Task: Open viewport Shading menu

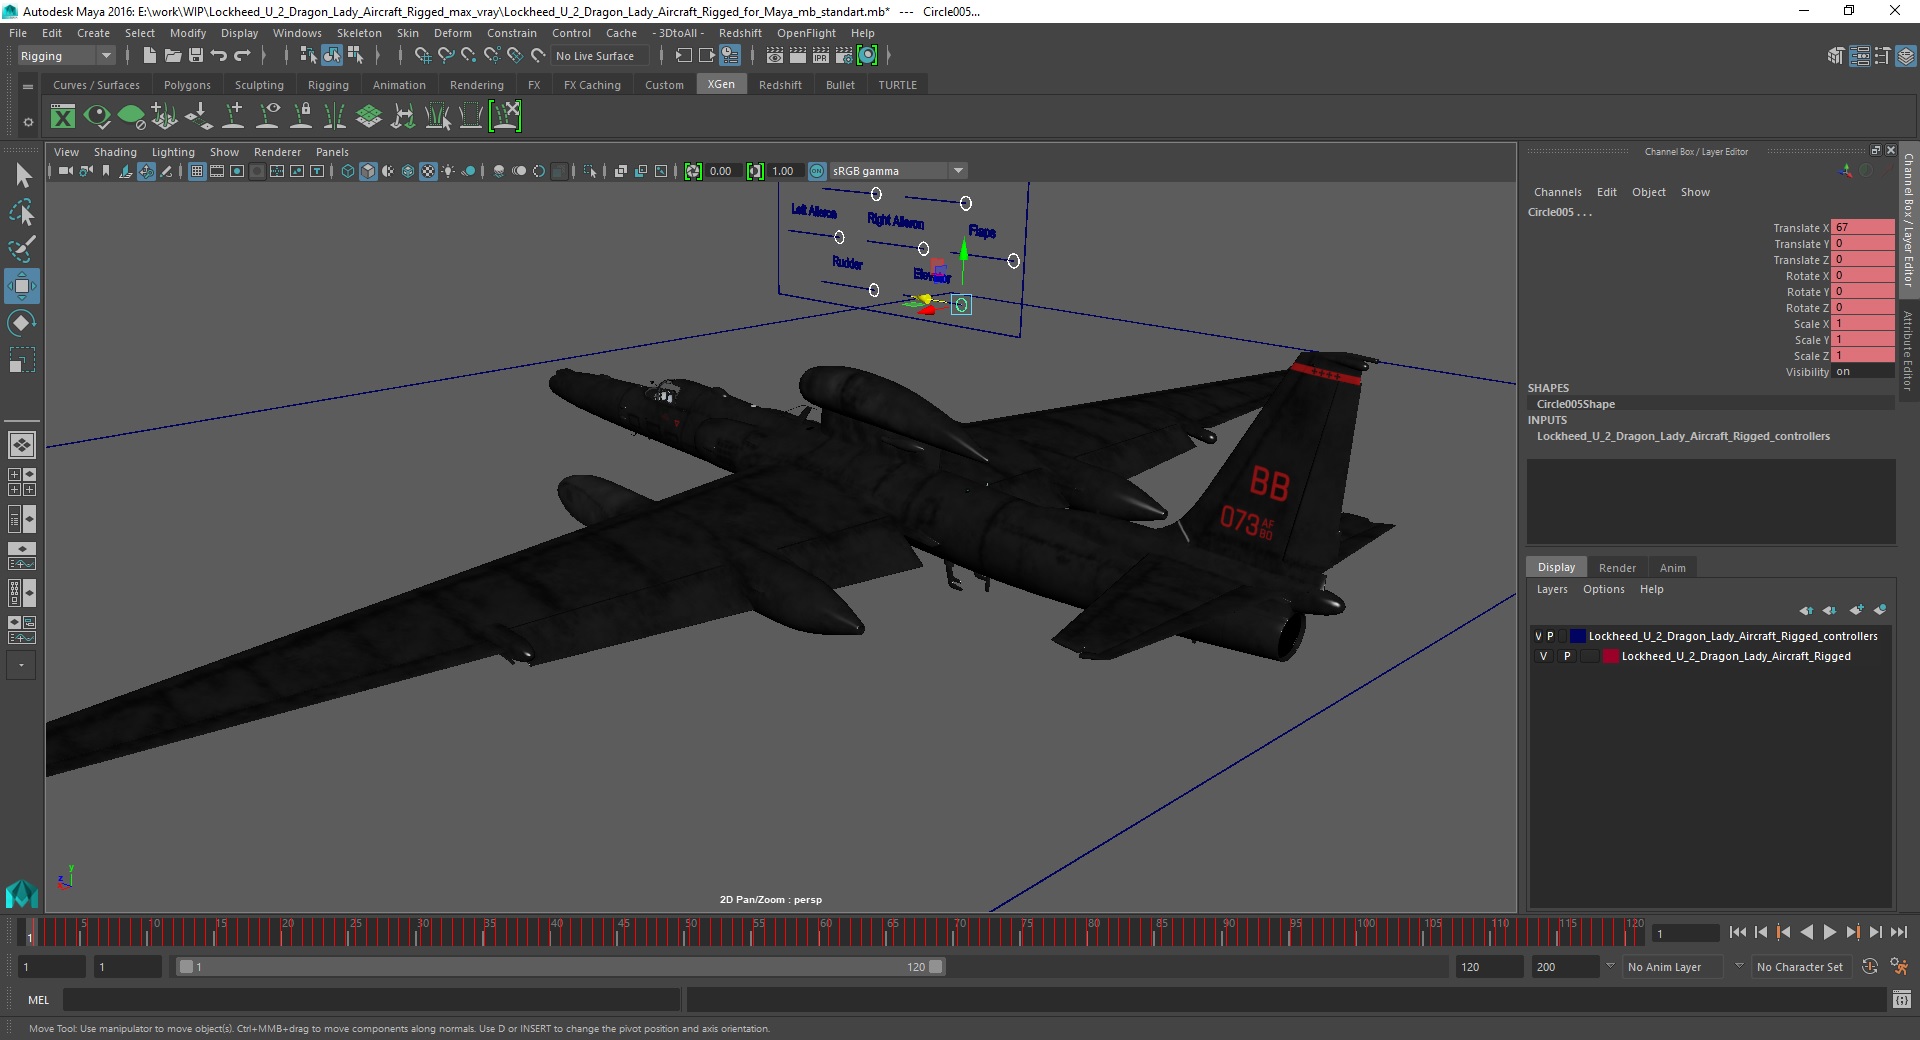Action: [x=115, y=152]
